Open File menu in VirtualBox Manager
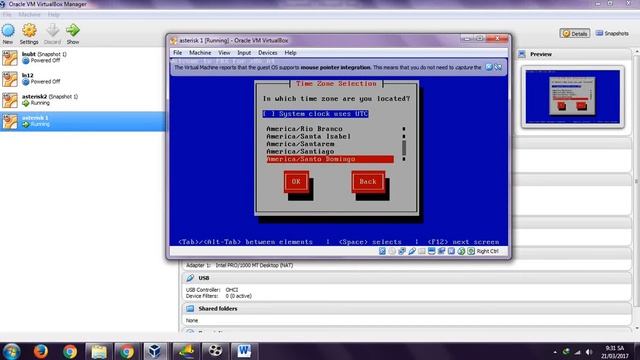The width and height of the screenshot is (640, 360). tap(7, 15)
